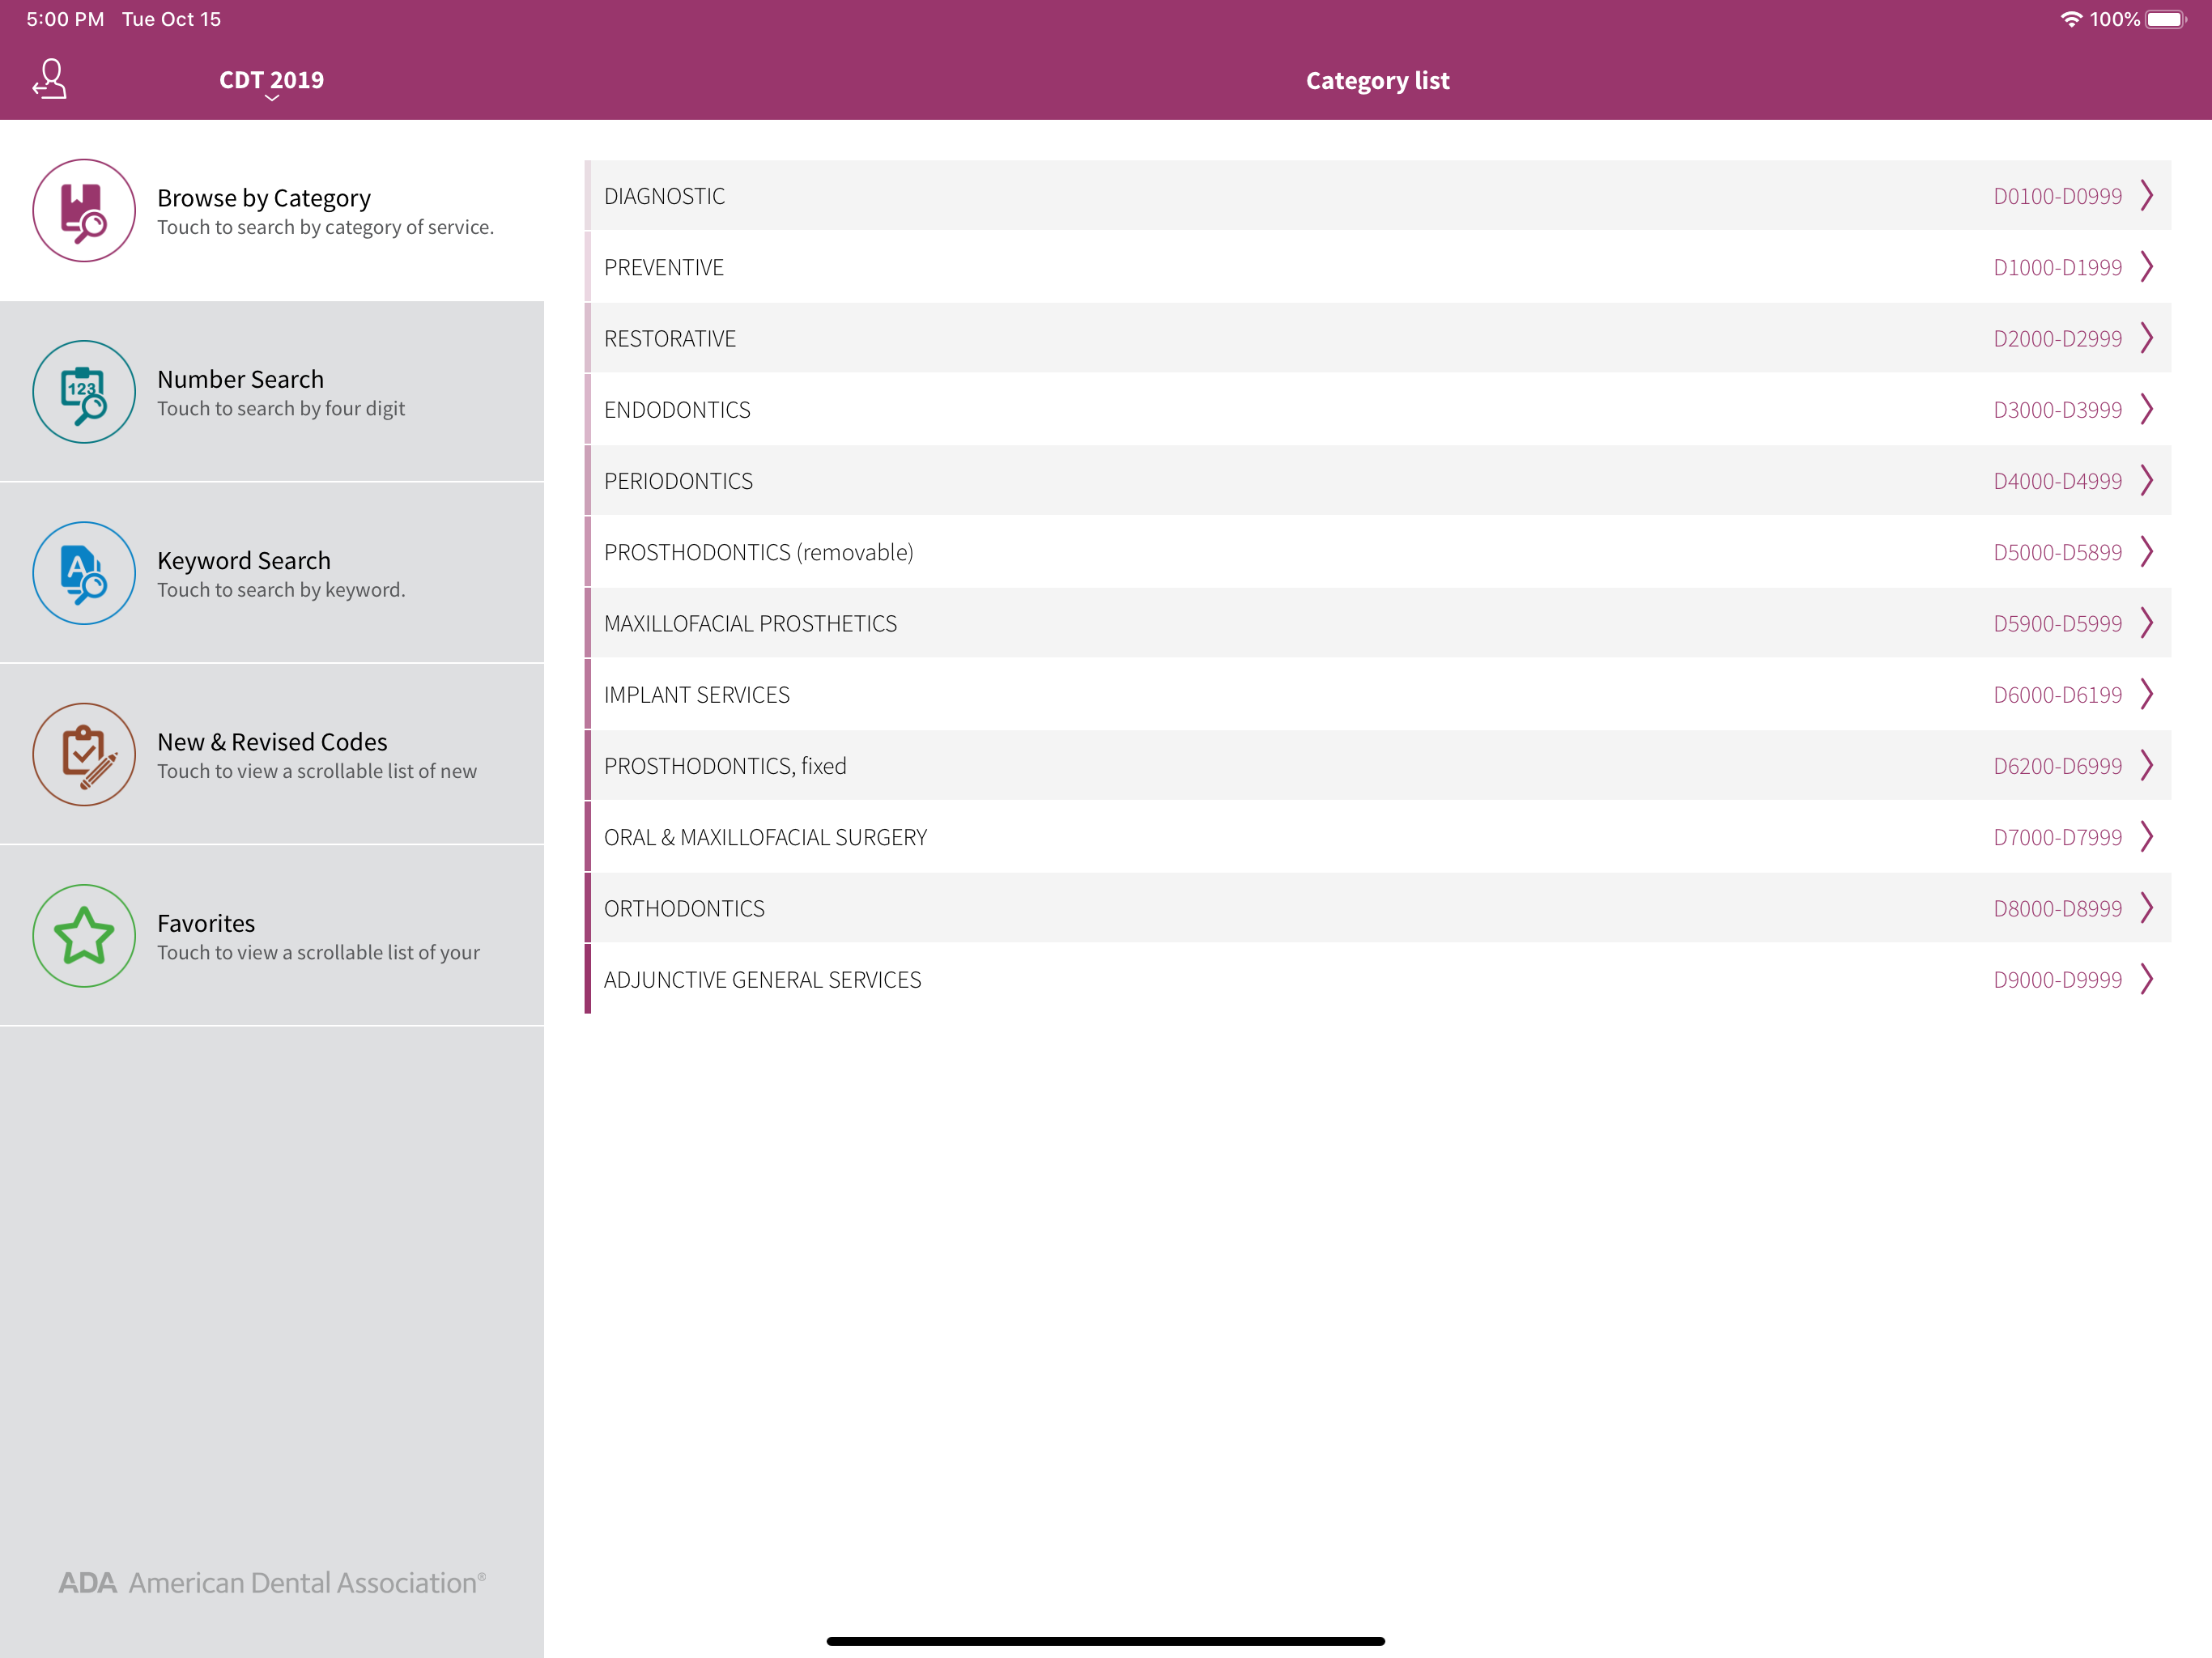Expand the RESTORATIVE category chevron
This screenshot has width=2212, height=1658.
pyautogui.click(x=2147, y=338)
